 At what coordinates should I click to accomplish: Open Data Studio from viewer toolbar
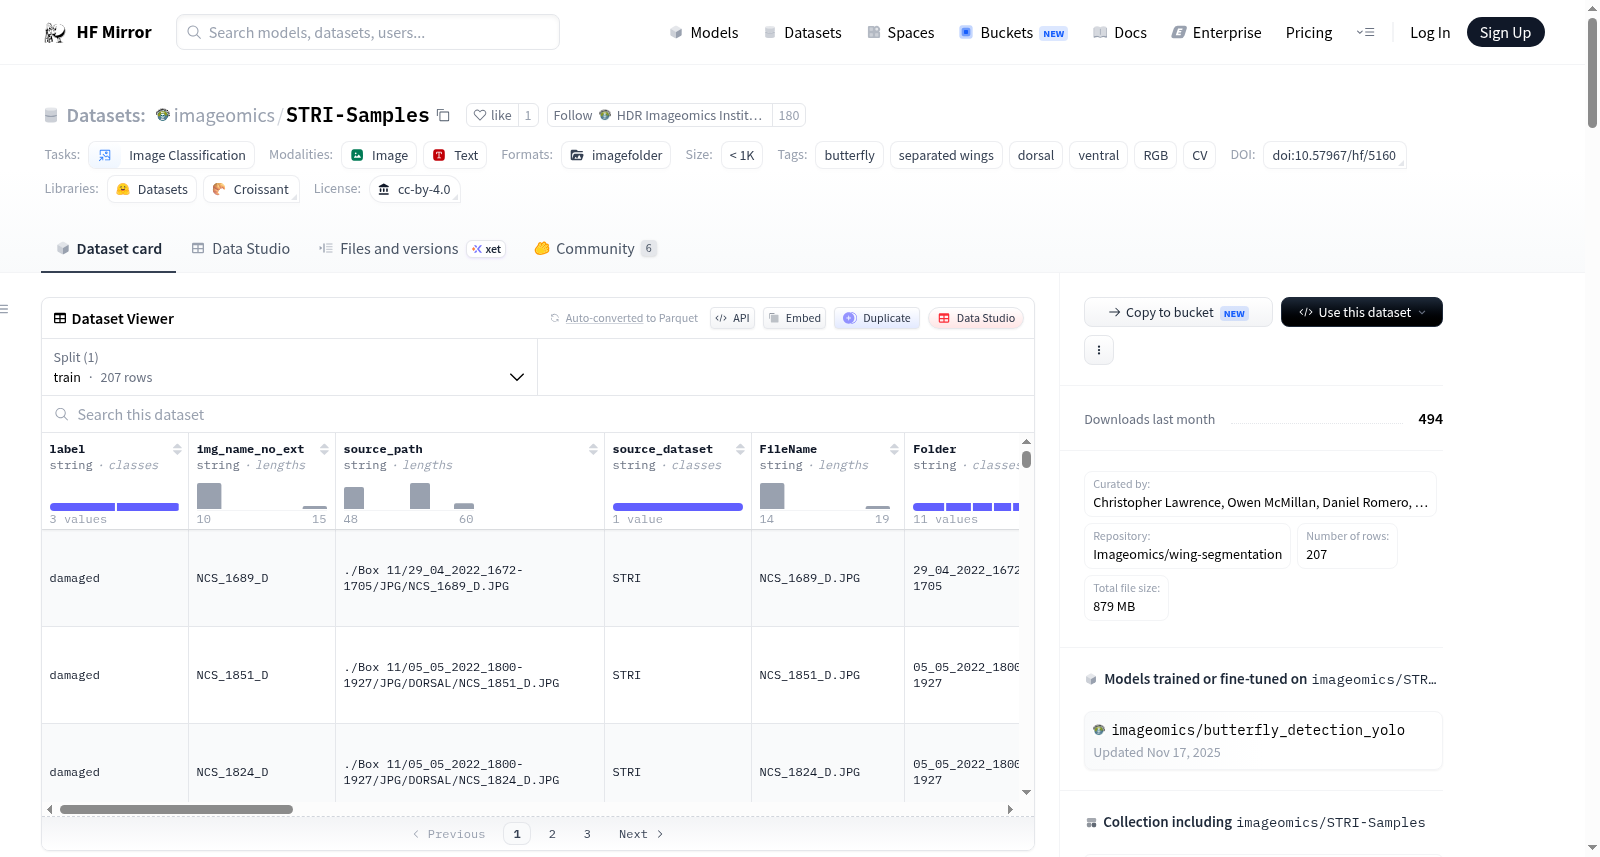tap(976, 318)
